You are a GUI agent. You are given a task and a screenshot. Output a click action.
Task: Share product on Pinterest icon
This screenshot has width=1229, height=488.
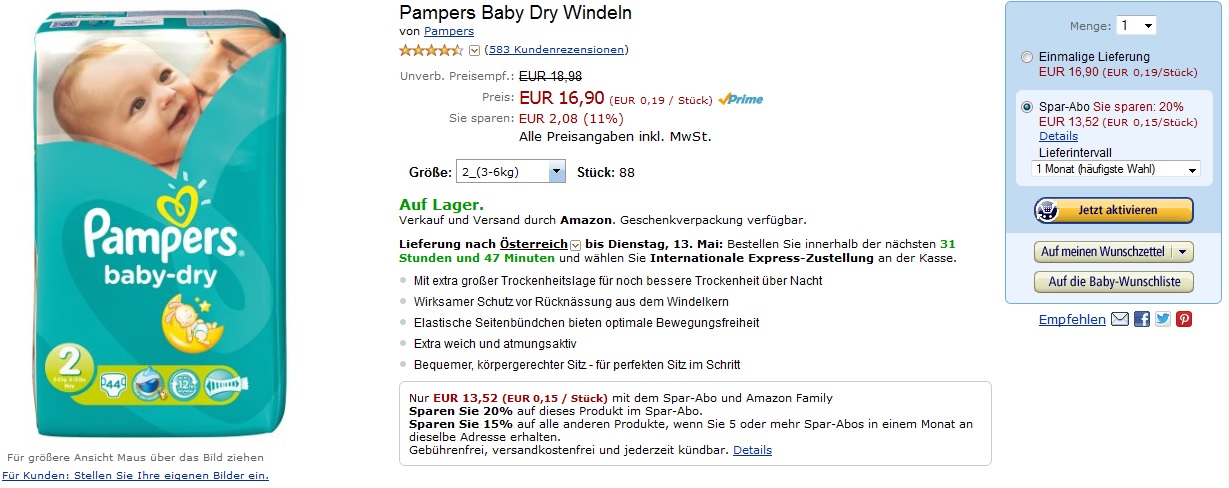pos(1184,319)
